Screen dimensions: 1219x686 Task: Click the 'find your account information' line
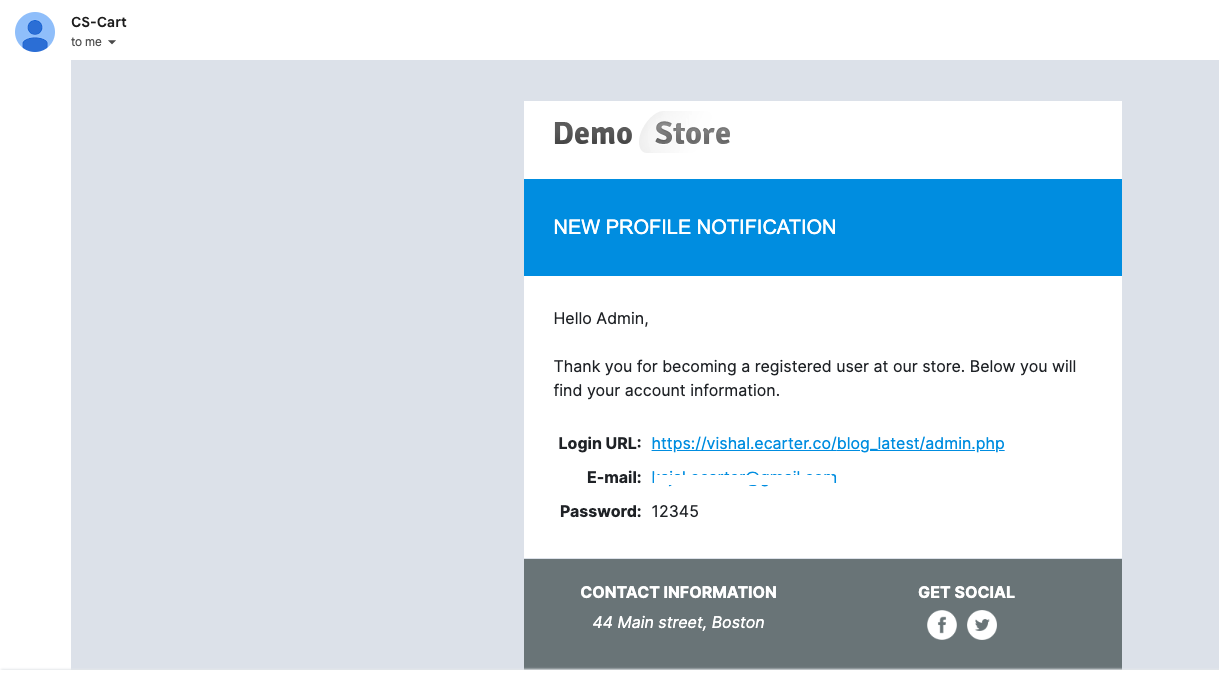point(666,390)
